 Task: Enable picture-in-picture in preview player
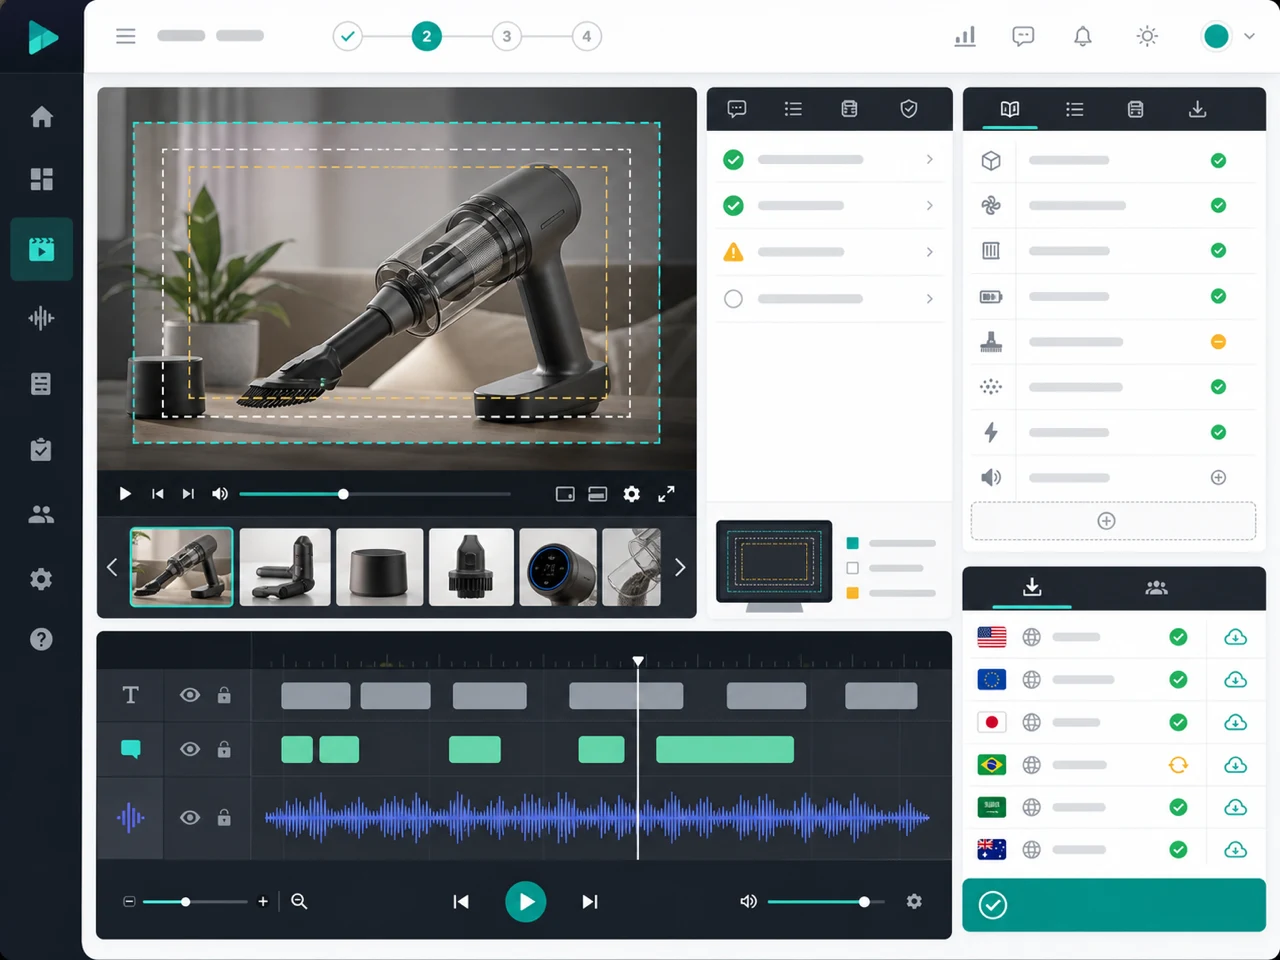[565, 494]
